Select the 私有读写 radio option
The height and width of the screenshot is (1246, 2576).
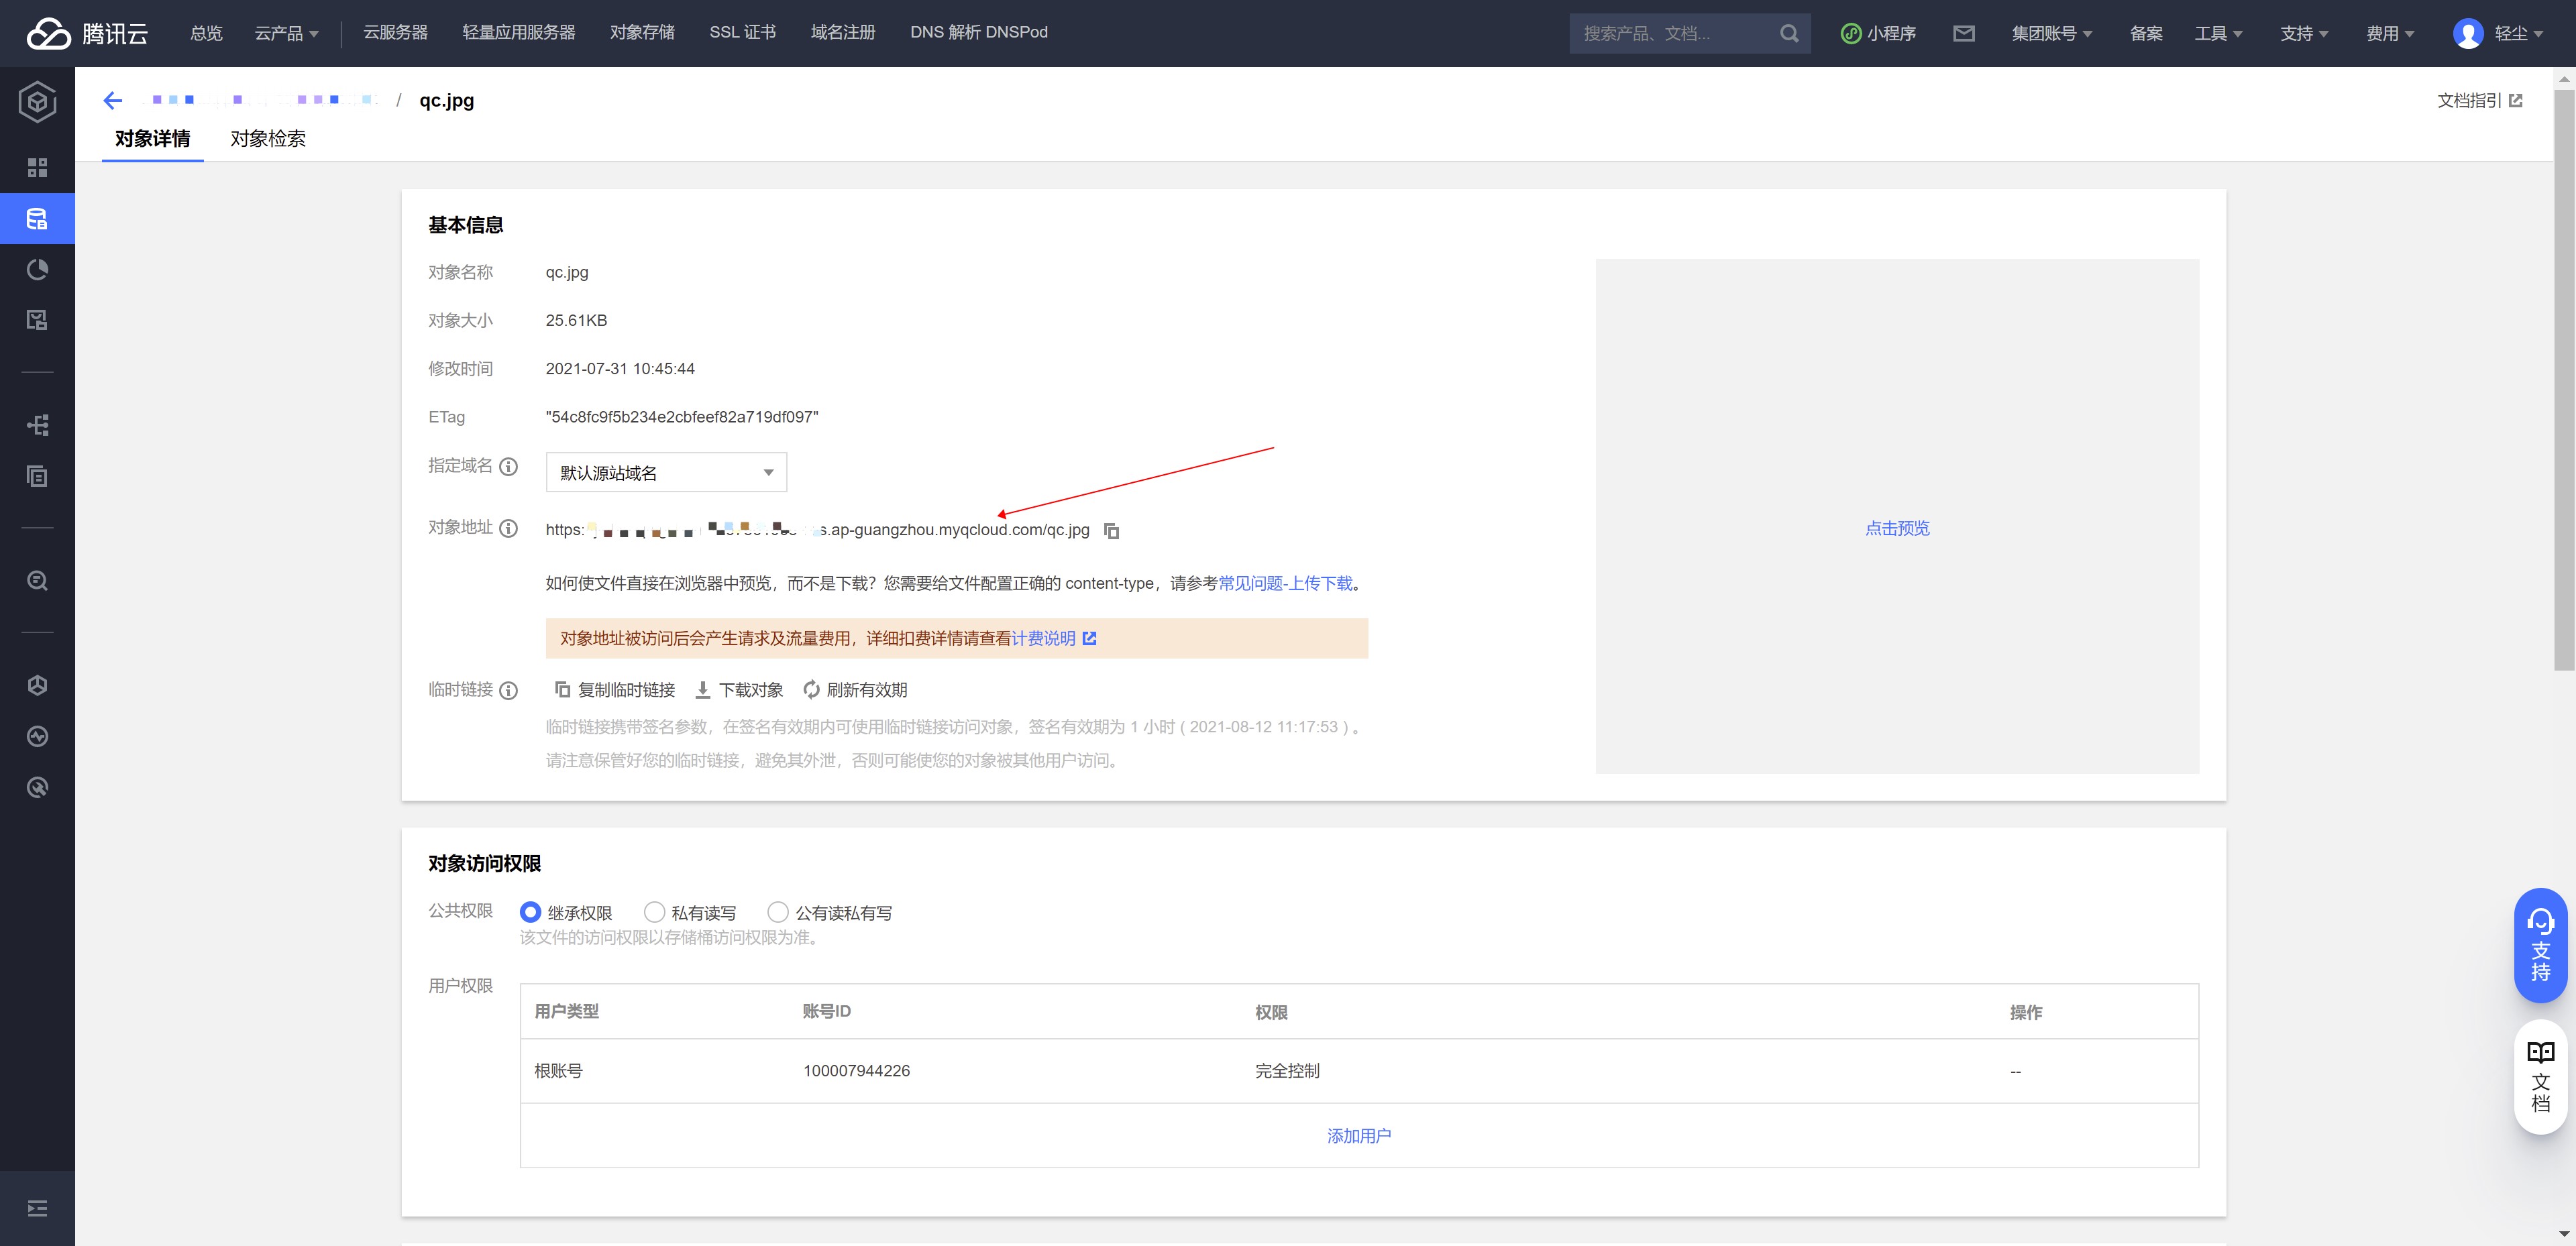pyautogui.click(x=654, y=912)
